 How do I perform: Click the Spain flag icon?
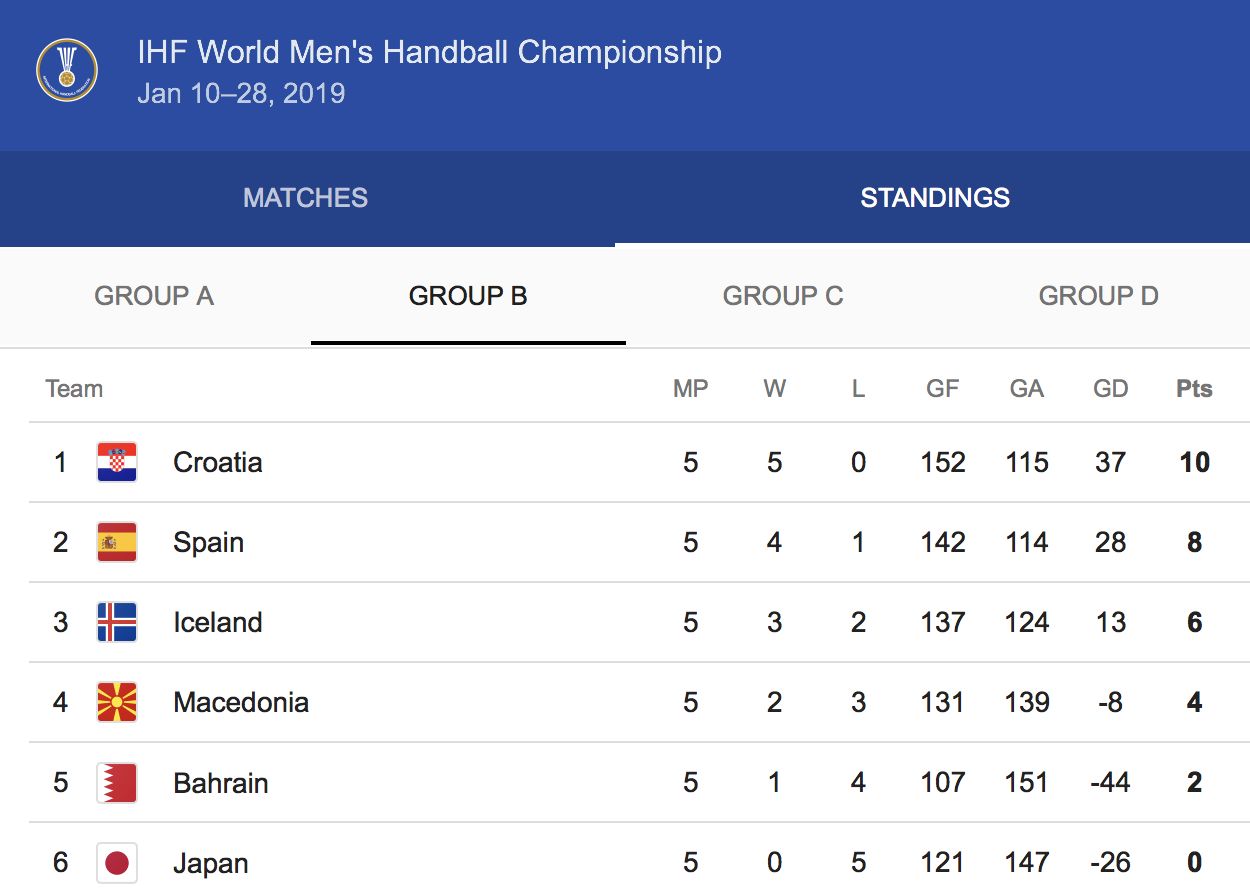(x=117, y=542)
